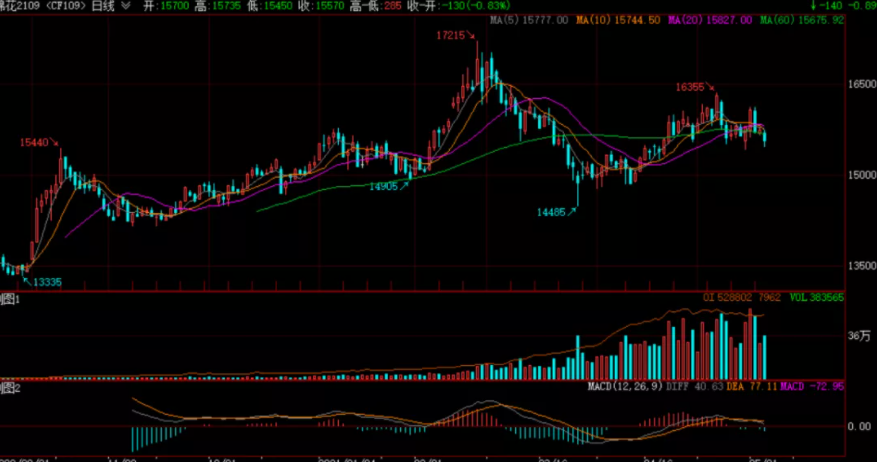Select the MA(60) green indicator label
877x462 pixels.
pos(801,20)
